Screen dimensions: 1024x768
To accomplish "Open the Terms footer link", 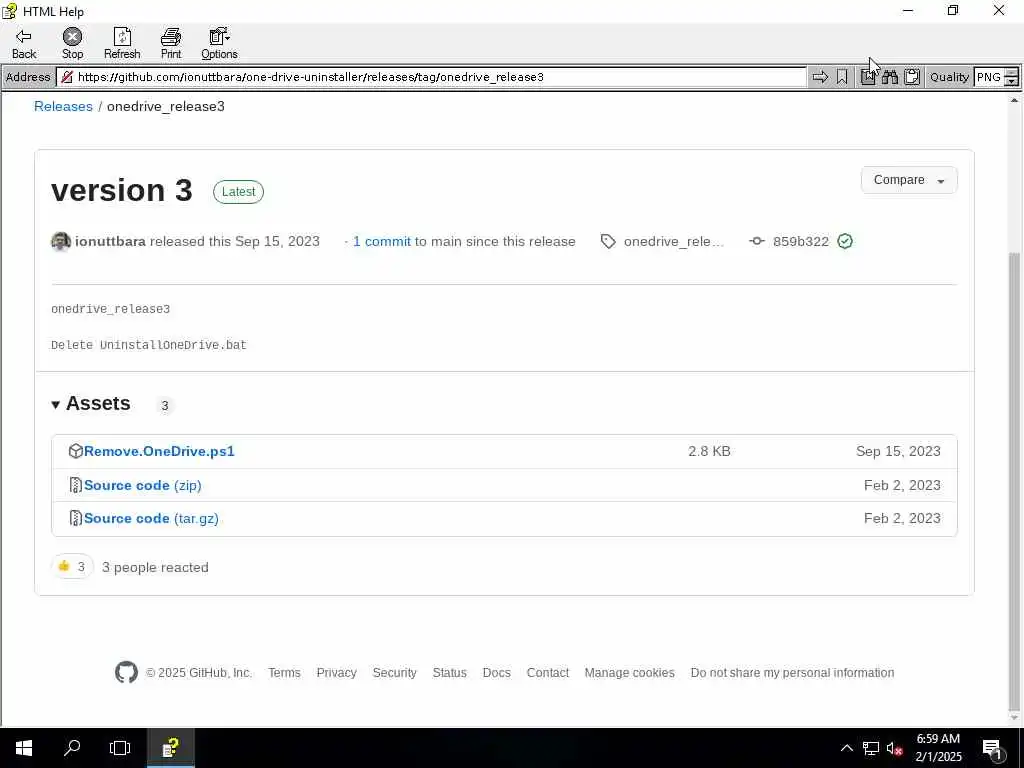I will [284, 673].
